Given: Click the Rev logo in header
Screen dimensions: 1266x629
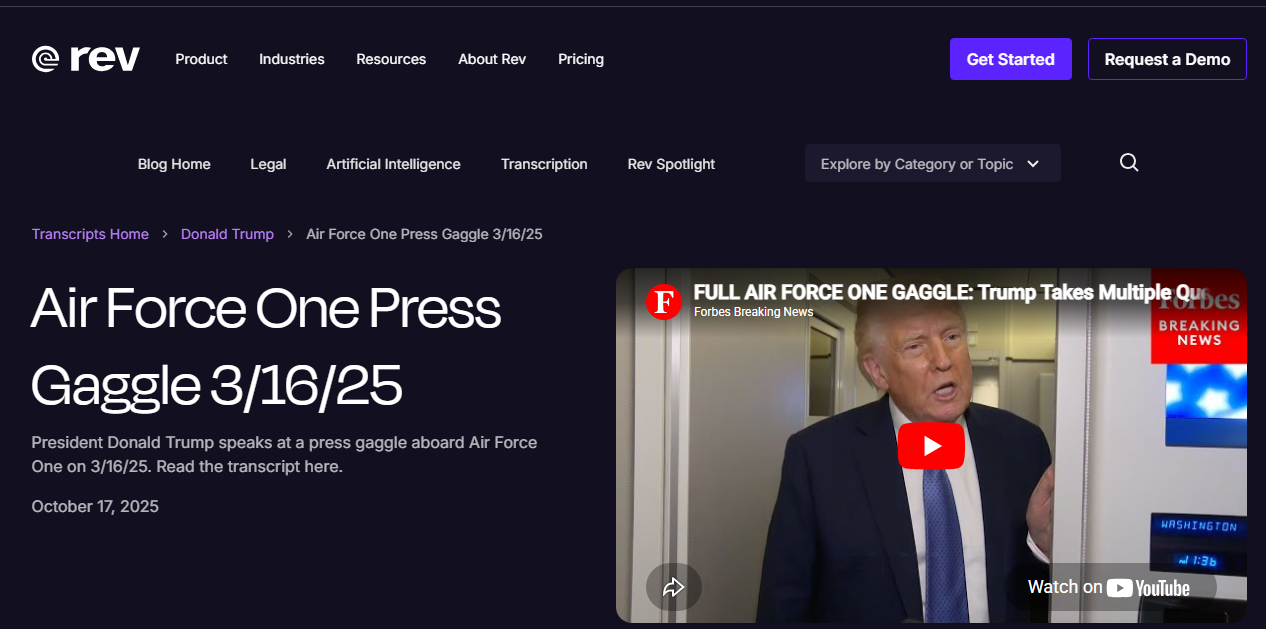Looking at the screenshot, I should [x=86, y=59].
